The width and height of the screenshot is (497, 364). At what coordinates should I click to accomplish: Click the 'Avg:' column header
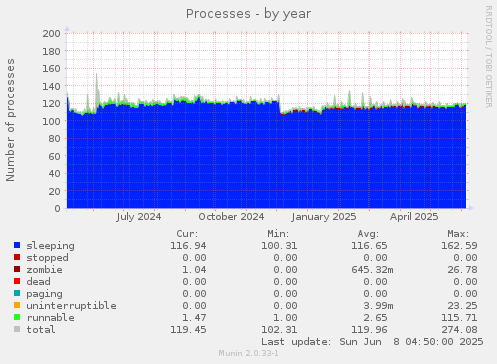[x=368, y=234]
